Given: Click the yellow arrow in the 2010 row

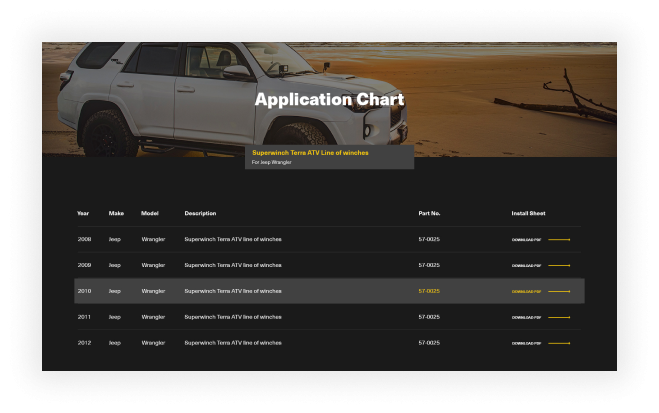Looking at the screenshot, I should tap(559, 291).
